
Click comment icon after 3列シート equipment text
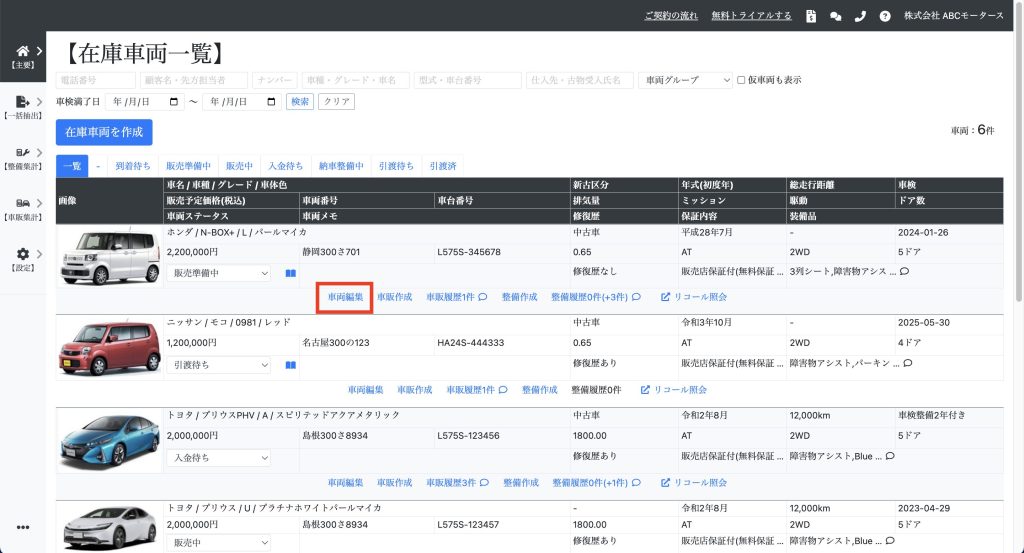(904, 271)
